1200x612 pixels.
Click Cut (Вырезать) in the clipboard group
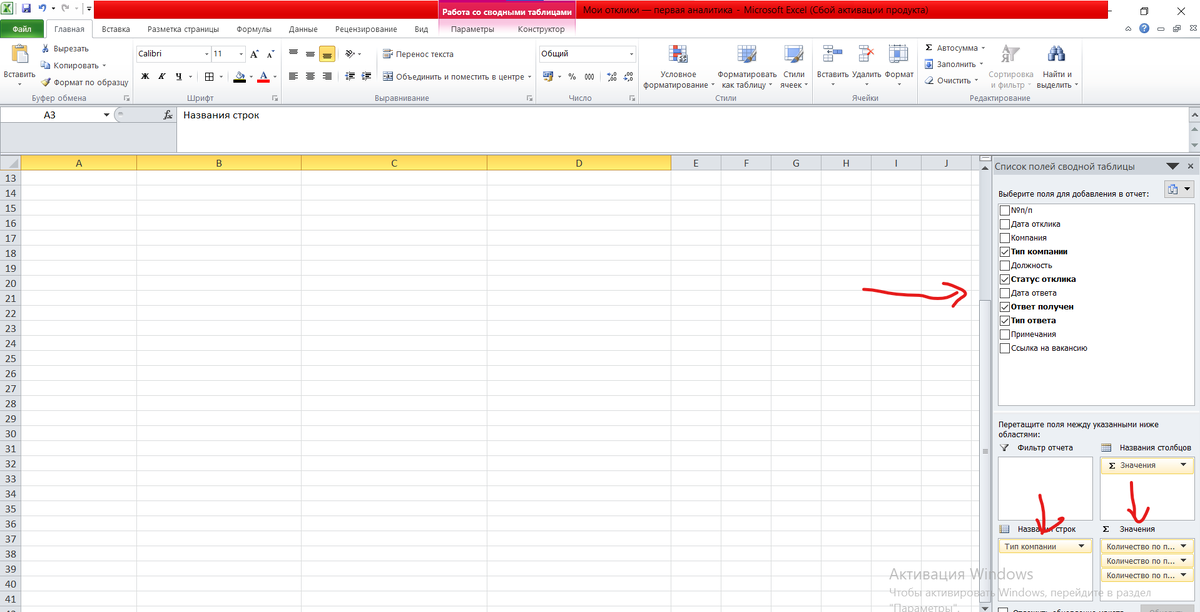tap(65, 49)
